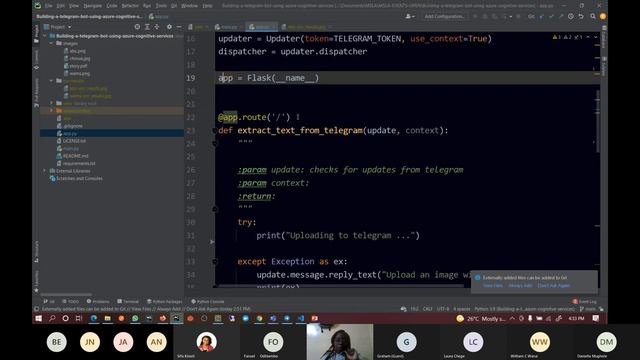Open WhatsApp from the taskbar

135,318
